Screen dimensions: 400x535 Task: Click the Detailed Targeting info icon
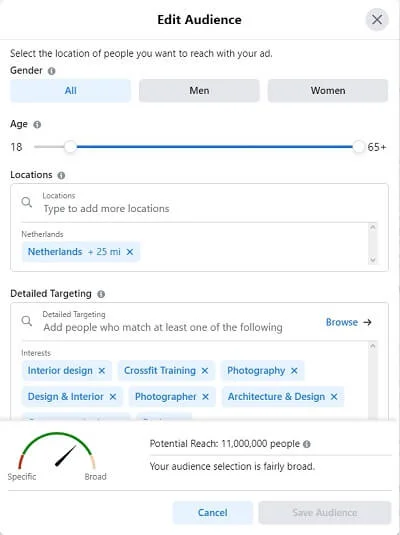point(101,294)
